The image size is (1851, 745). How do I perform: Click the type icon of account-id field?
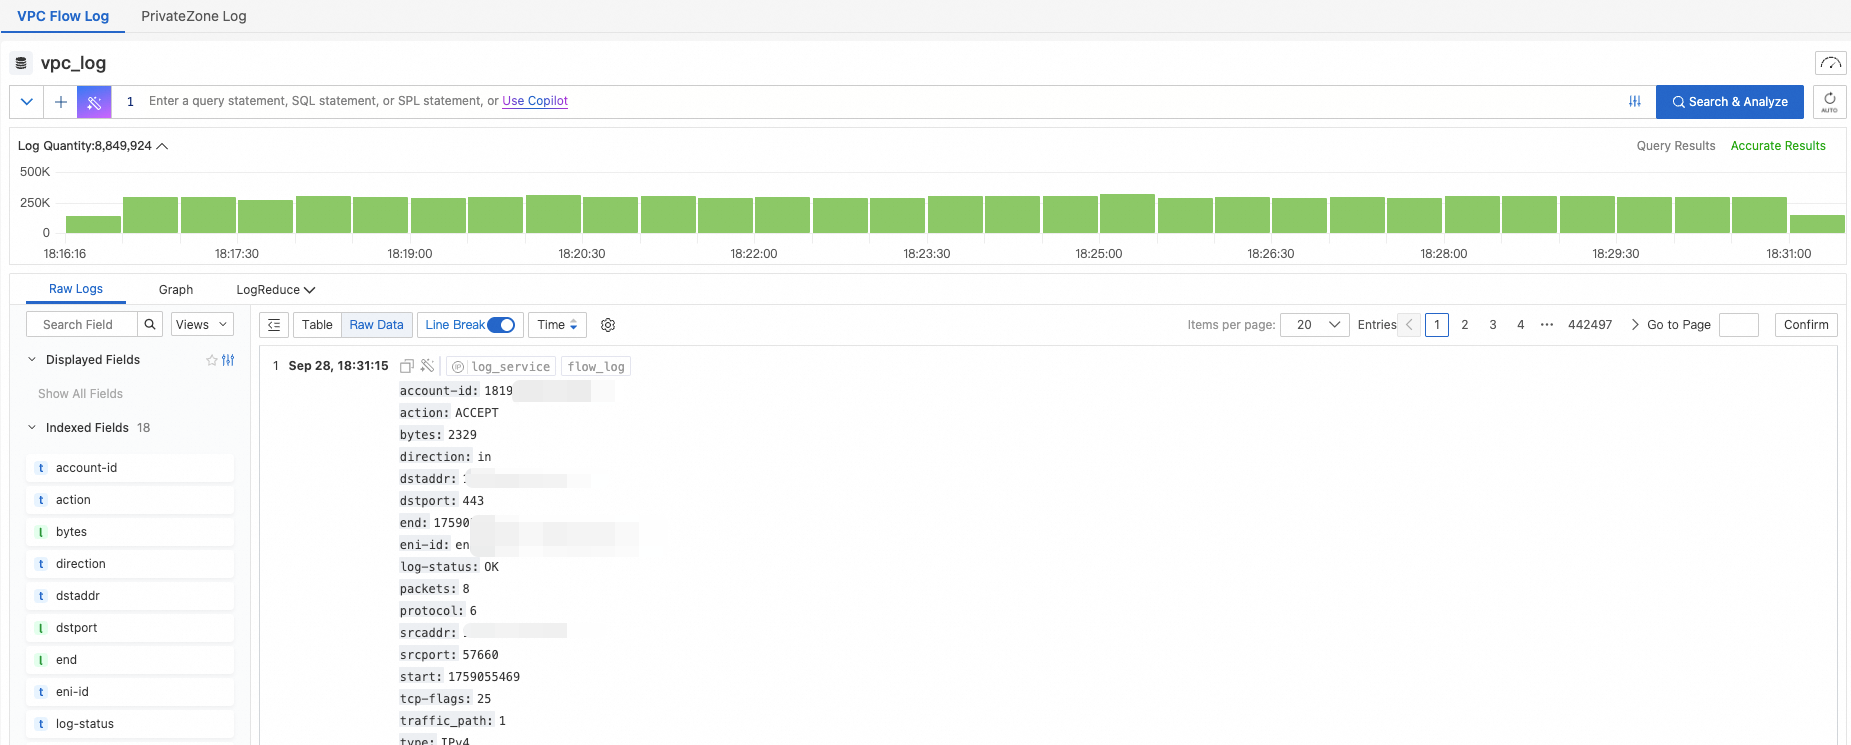(41, 468)
